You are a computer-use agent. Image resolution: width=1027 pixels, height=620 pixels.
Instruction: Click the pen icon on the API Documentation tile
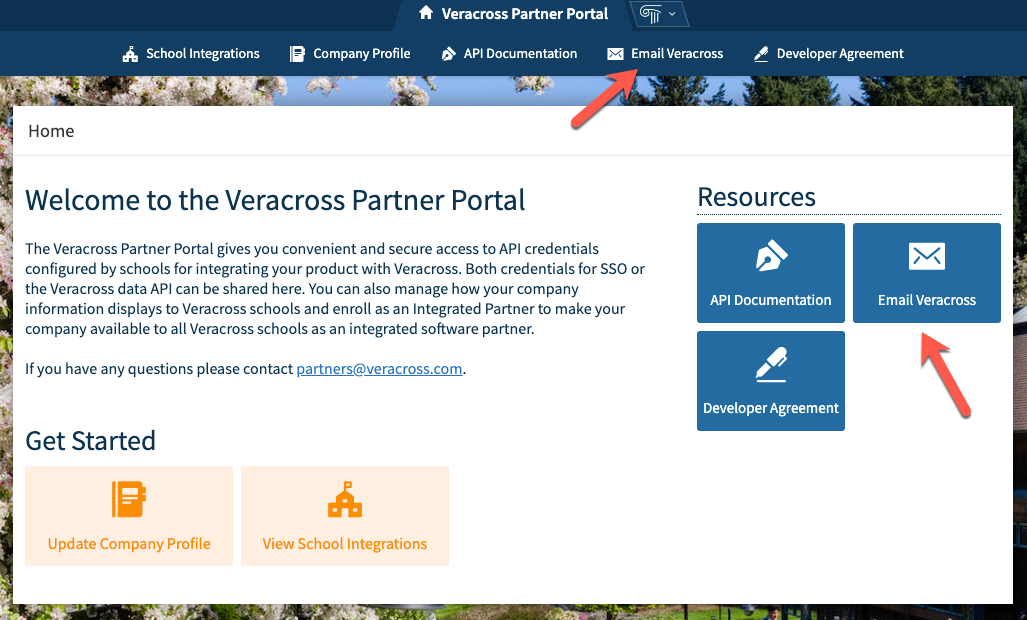(770, 257)
